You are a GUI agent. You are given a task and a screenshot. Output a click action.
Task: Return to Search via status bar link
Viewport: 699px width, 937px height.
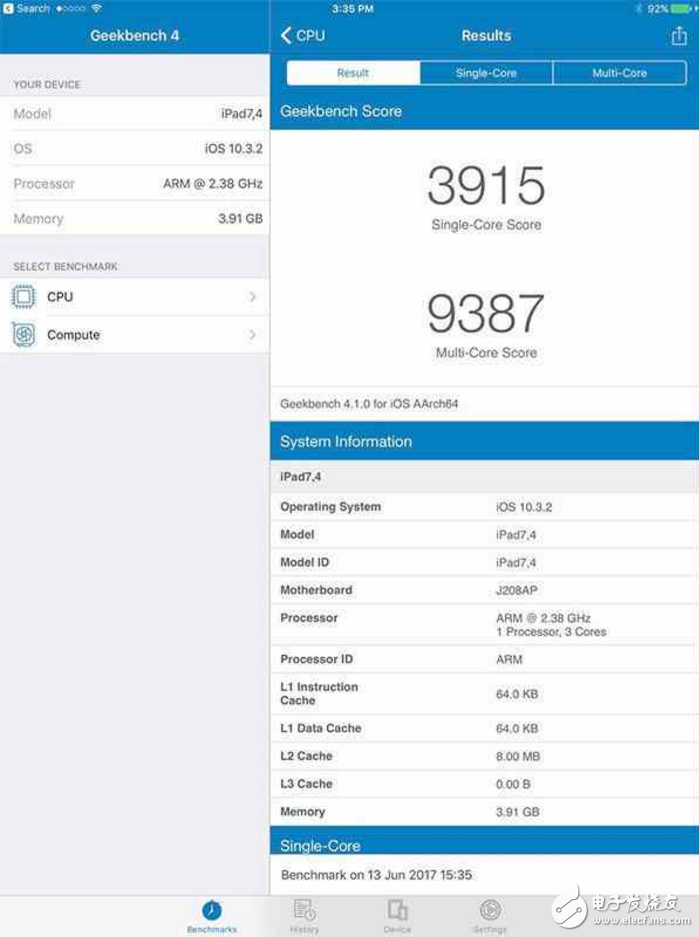pyautogui.click(x=27, y=8)
